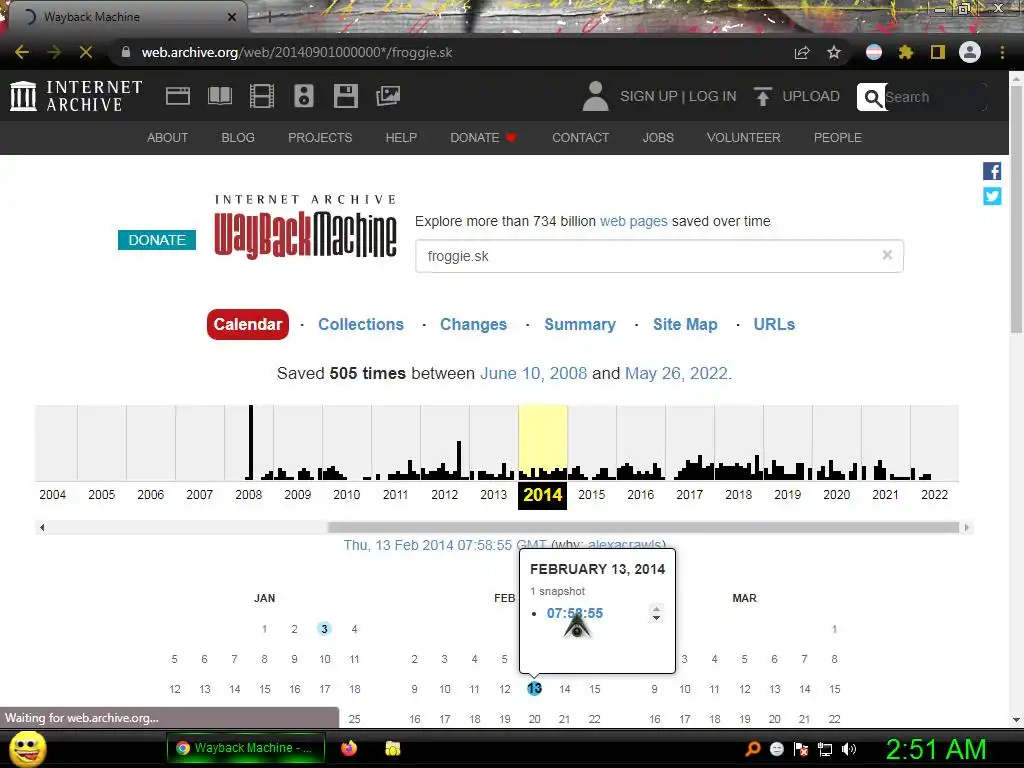The width and height of the screenshot is (1024, 768).
Task: Go back in browser history
Action: [22, 52]
